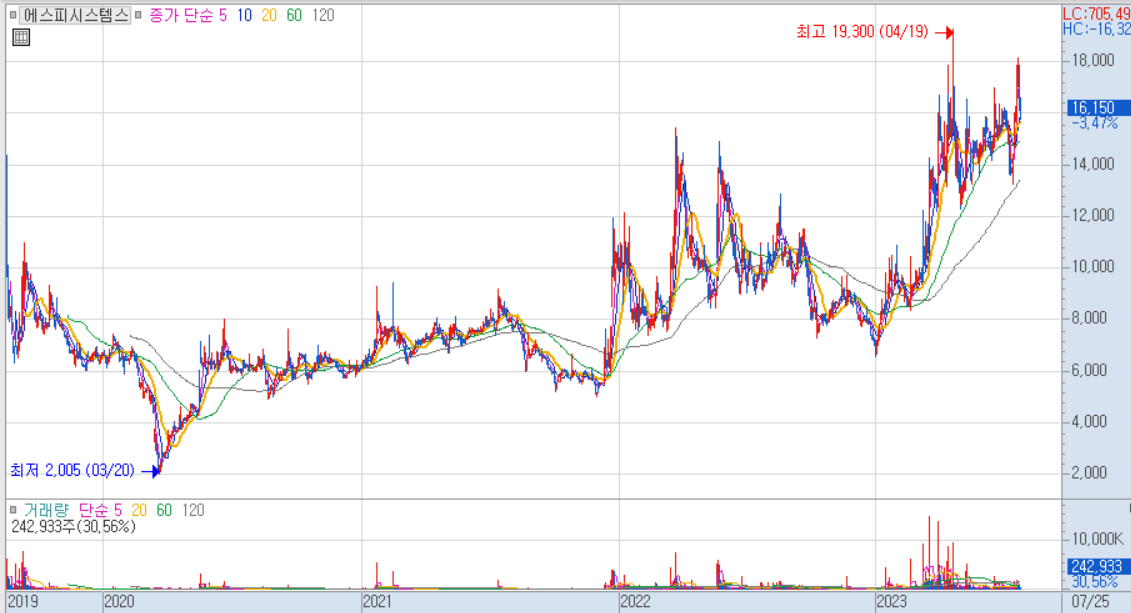The height and width of the screenshot is (613, 1131).
Task: Select the gray 120-day price moving average label
Action: tap(323, 15)
